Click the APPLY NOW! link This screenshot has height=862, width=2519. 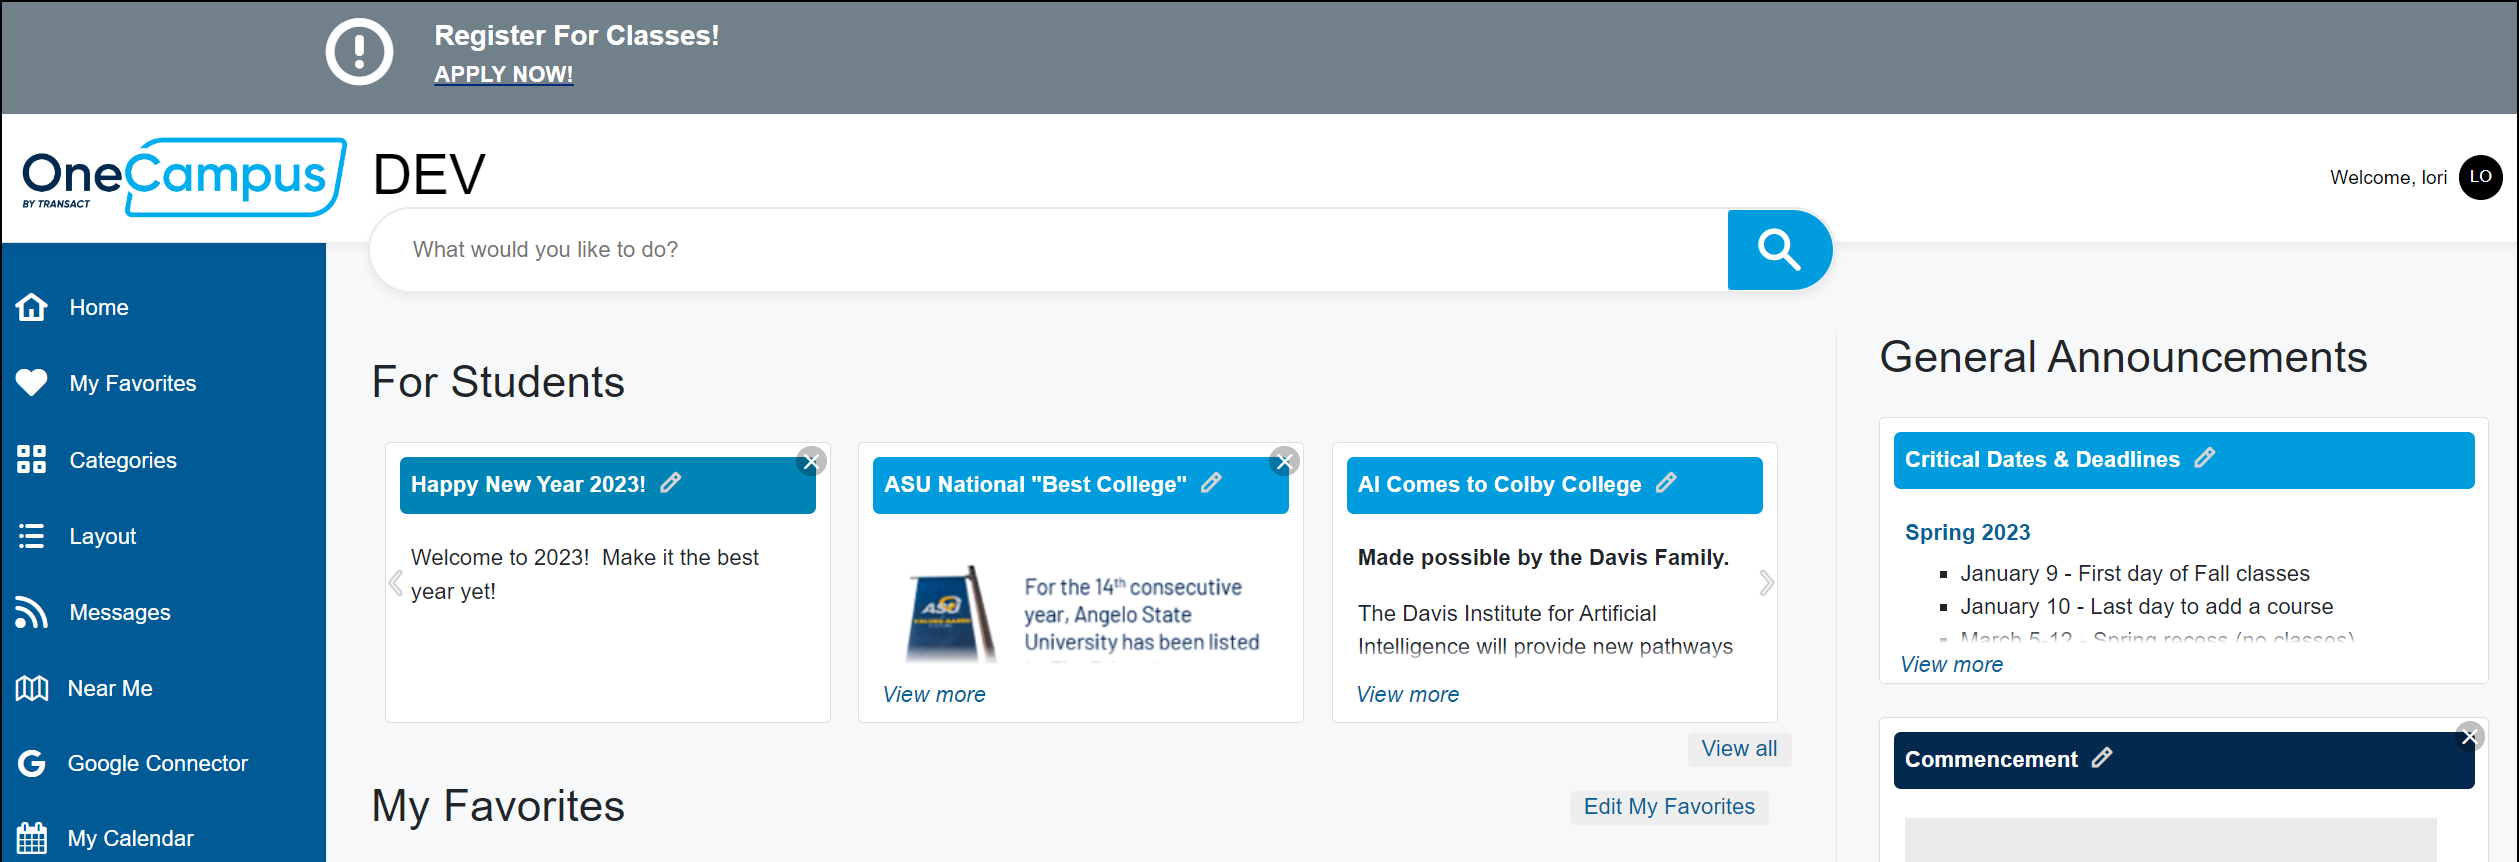(x=503, y=74)
